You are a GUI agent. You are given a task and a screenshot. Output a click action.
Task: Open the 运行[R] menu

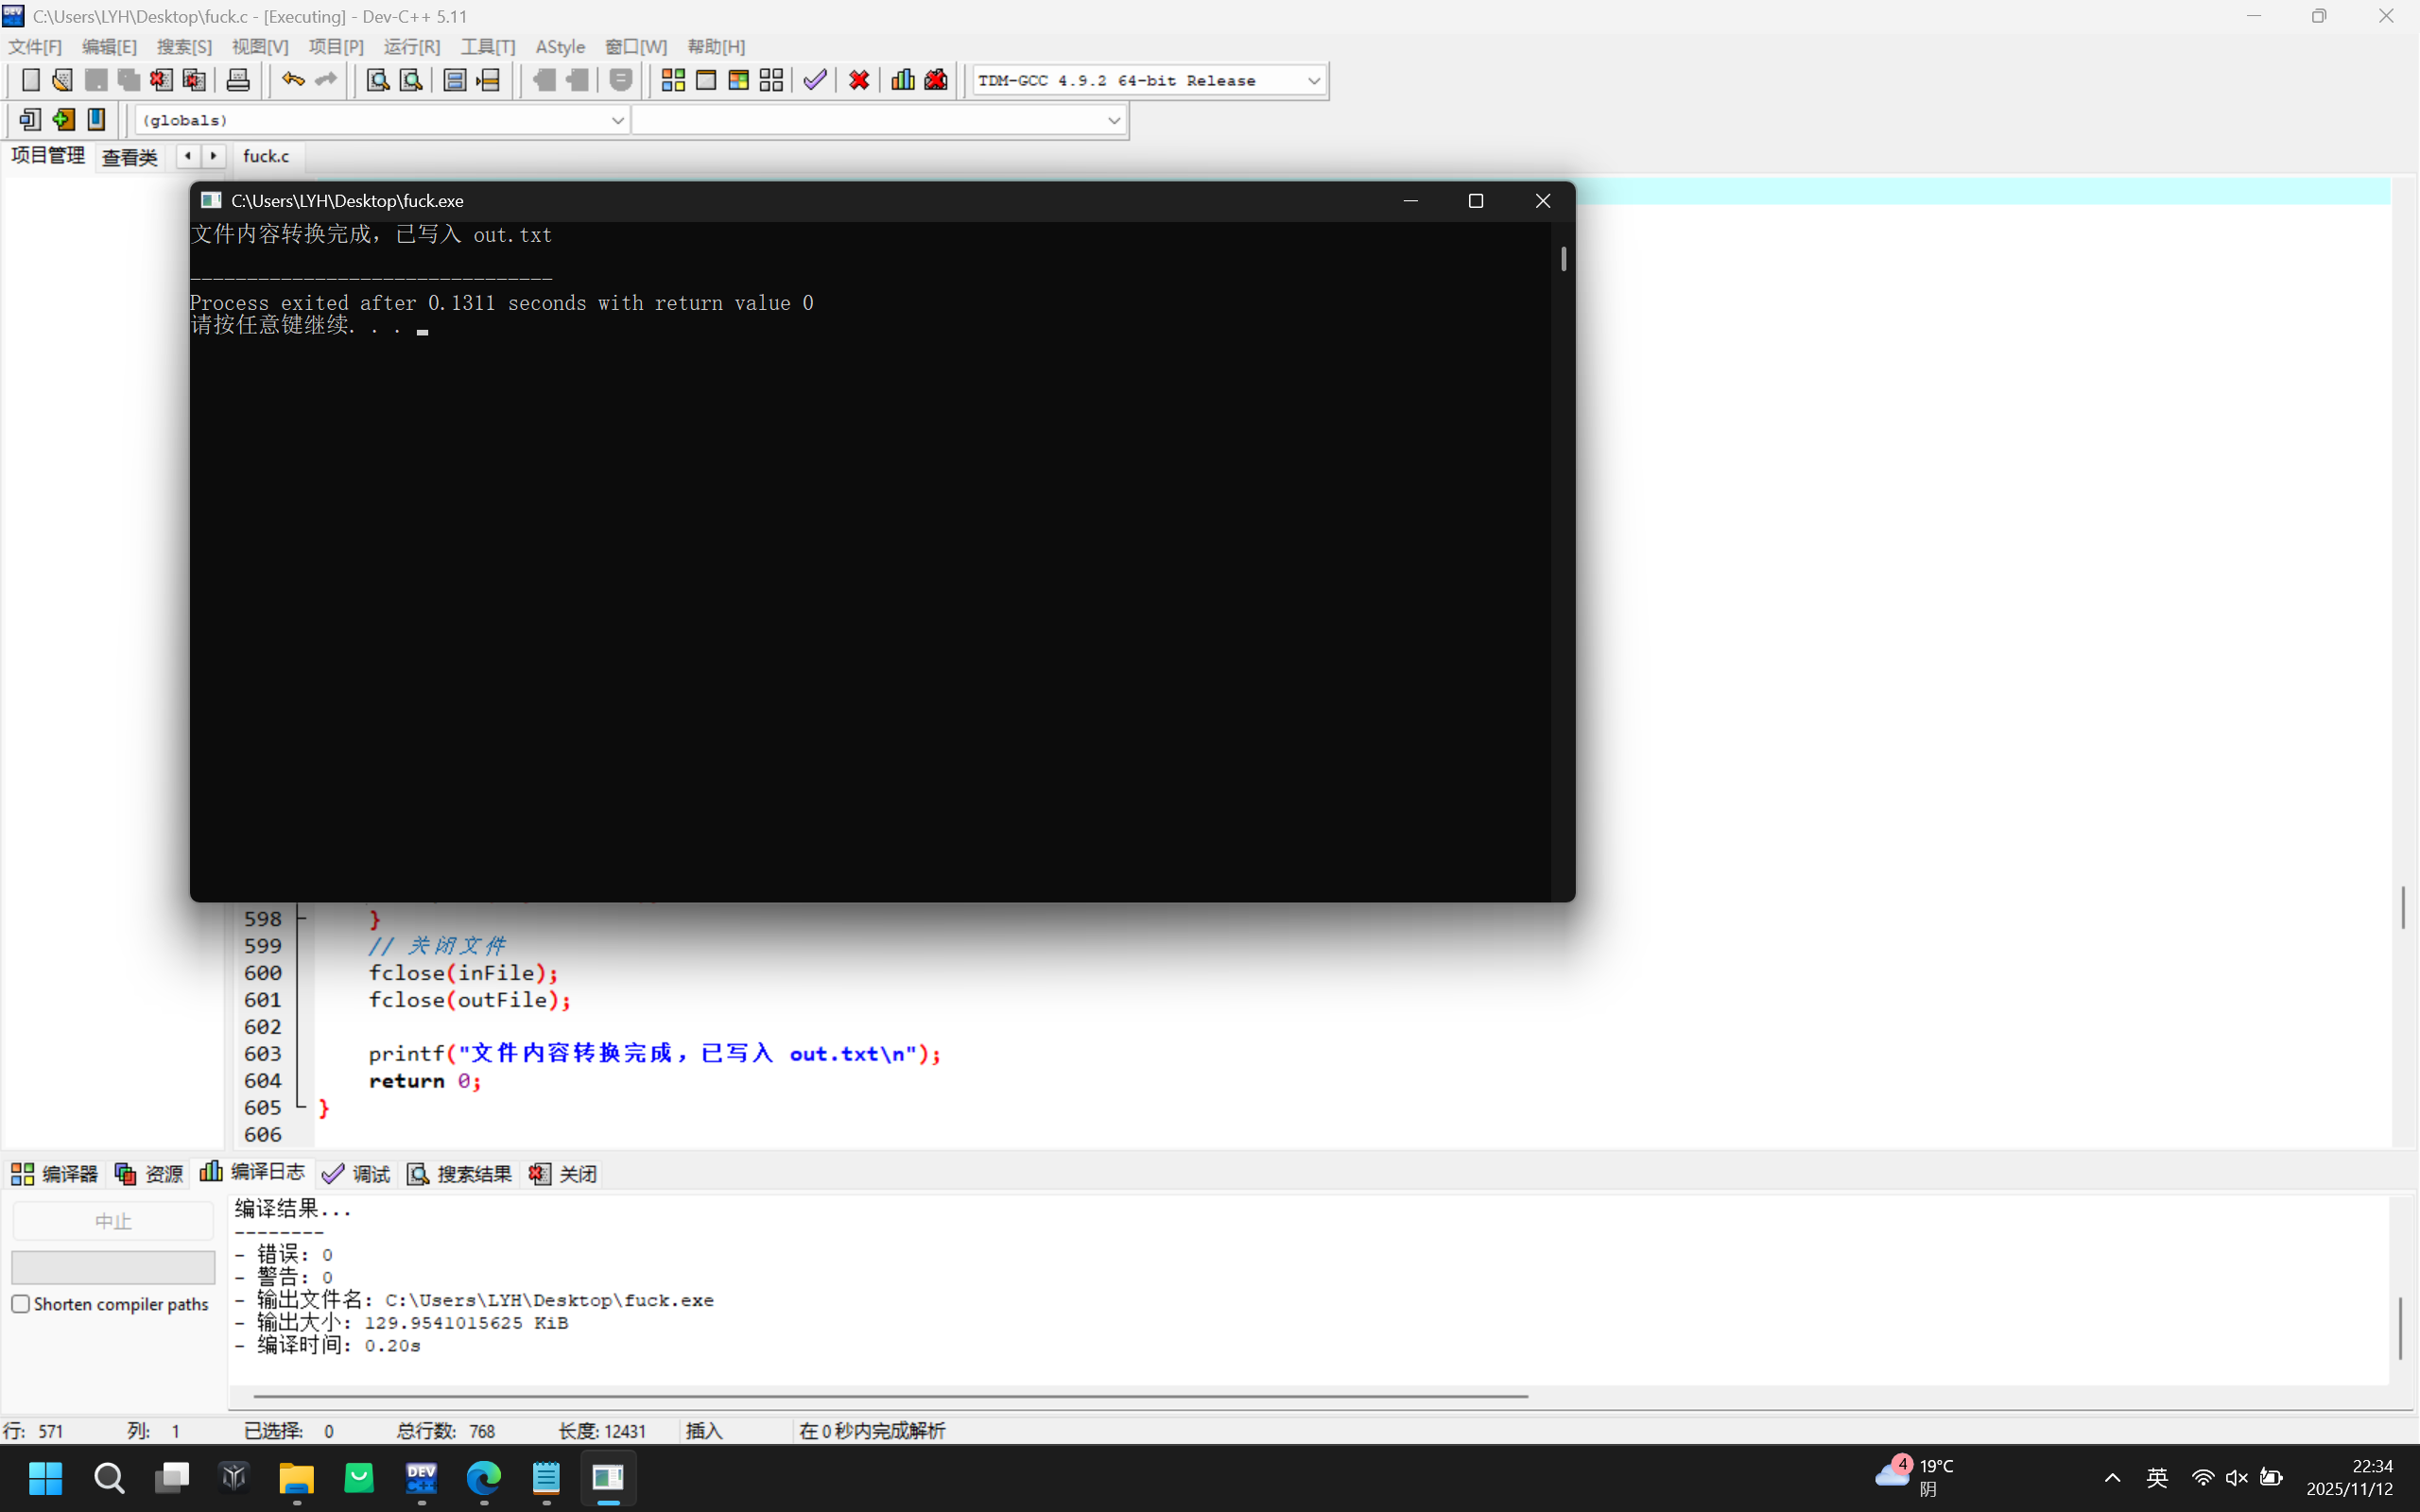[x=411, y=46]
